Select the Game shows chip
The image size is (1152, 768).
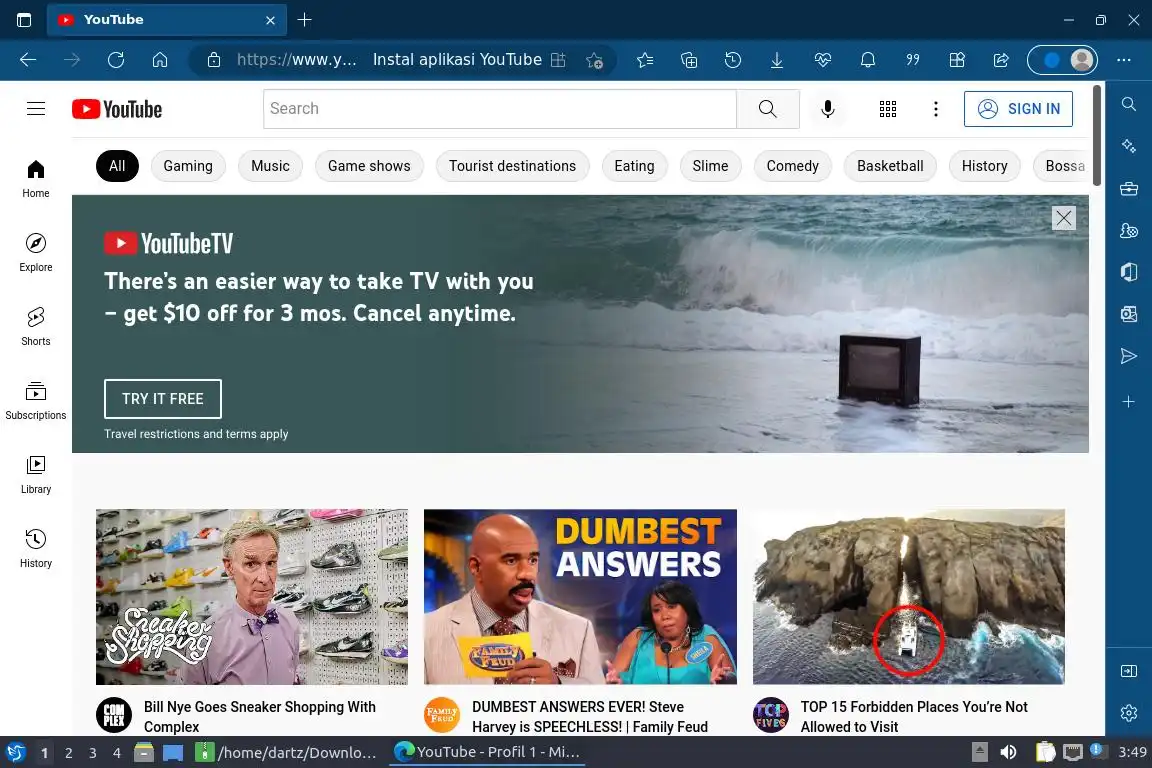[369, 166]
